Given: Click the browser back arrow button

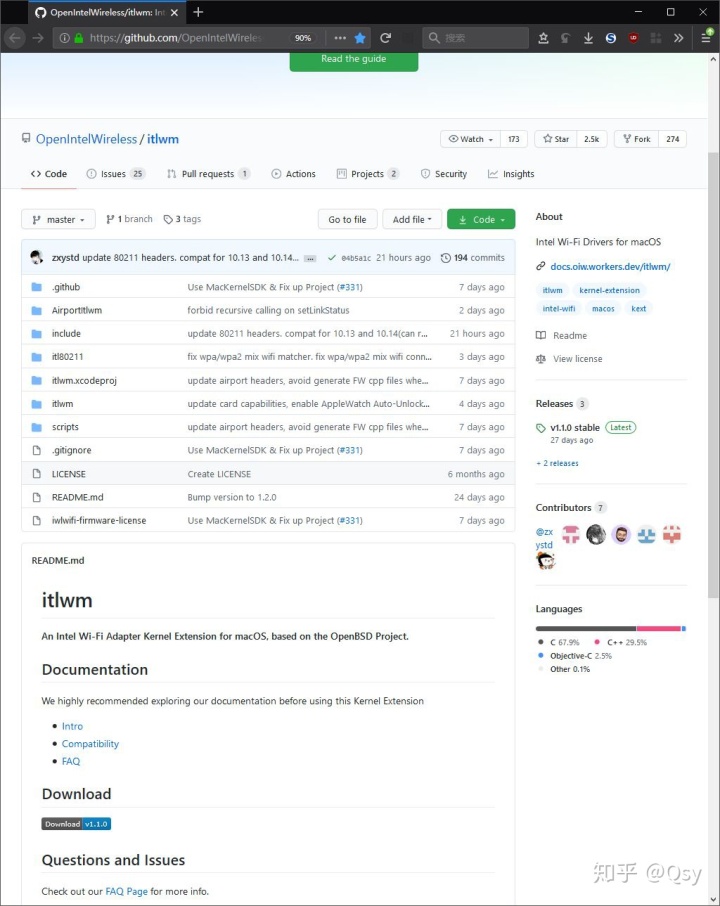Looking at the screenshot, I should tap(14, 38).
